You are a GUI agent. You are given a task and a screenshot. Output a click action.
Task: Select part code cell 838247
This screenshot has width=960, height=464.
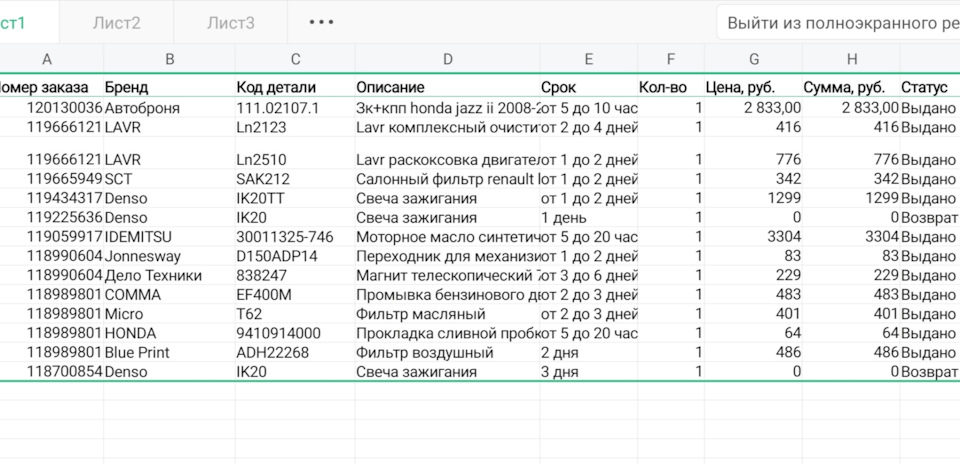point(295,275)
